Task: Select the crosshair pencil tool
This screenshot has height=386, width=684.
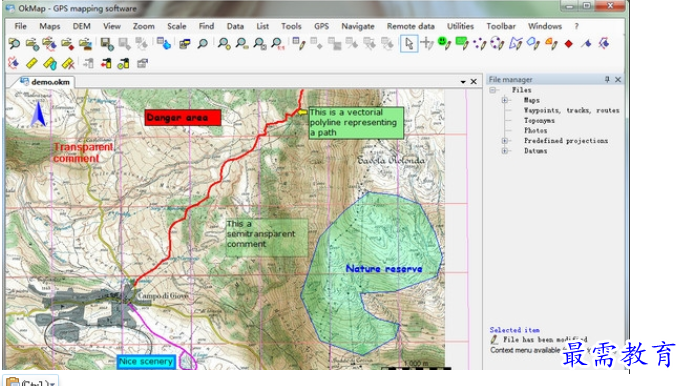Action: [x=427, y=43]
